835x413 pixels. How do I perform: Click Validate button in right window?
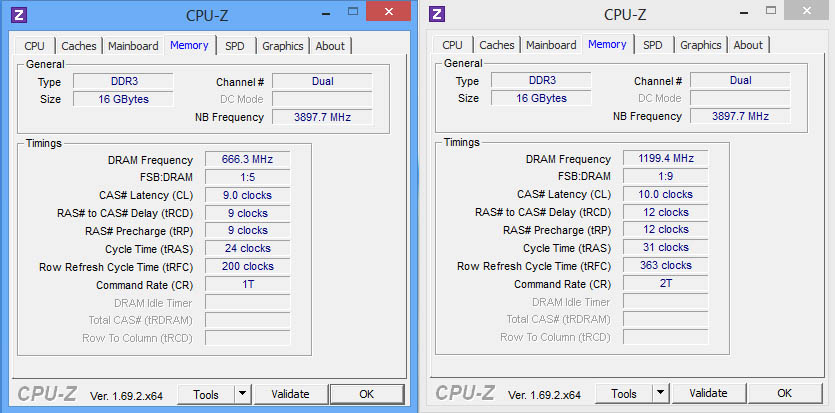tap(708, 393)
